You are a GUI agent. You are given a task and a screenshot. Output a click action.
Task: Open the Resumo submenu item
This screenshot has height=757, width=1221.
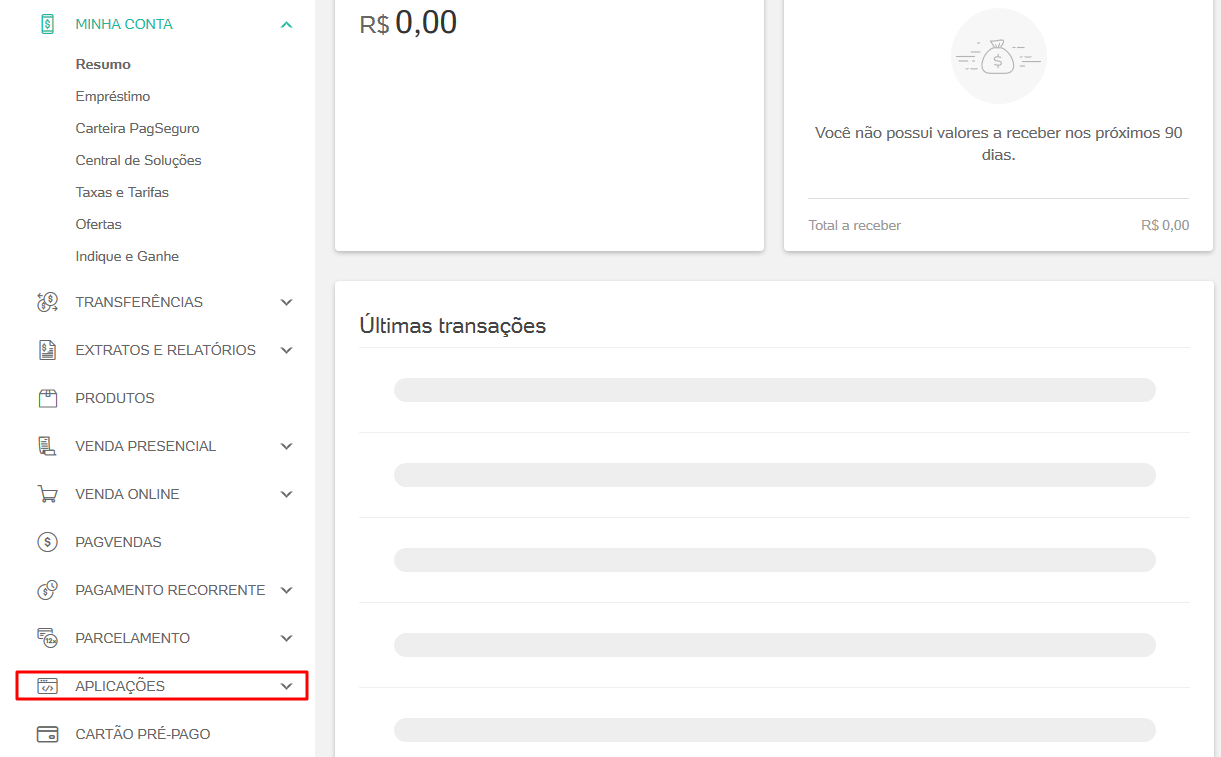coord(103,64)
